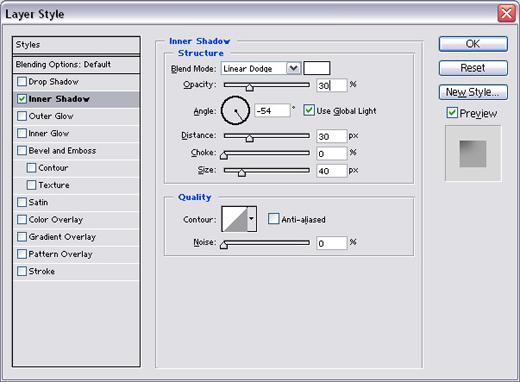The height and width of the screenshot is (382, 520).
Task: Click the Distance value field
Action: coord(332,136)
